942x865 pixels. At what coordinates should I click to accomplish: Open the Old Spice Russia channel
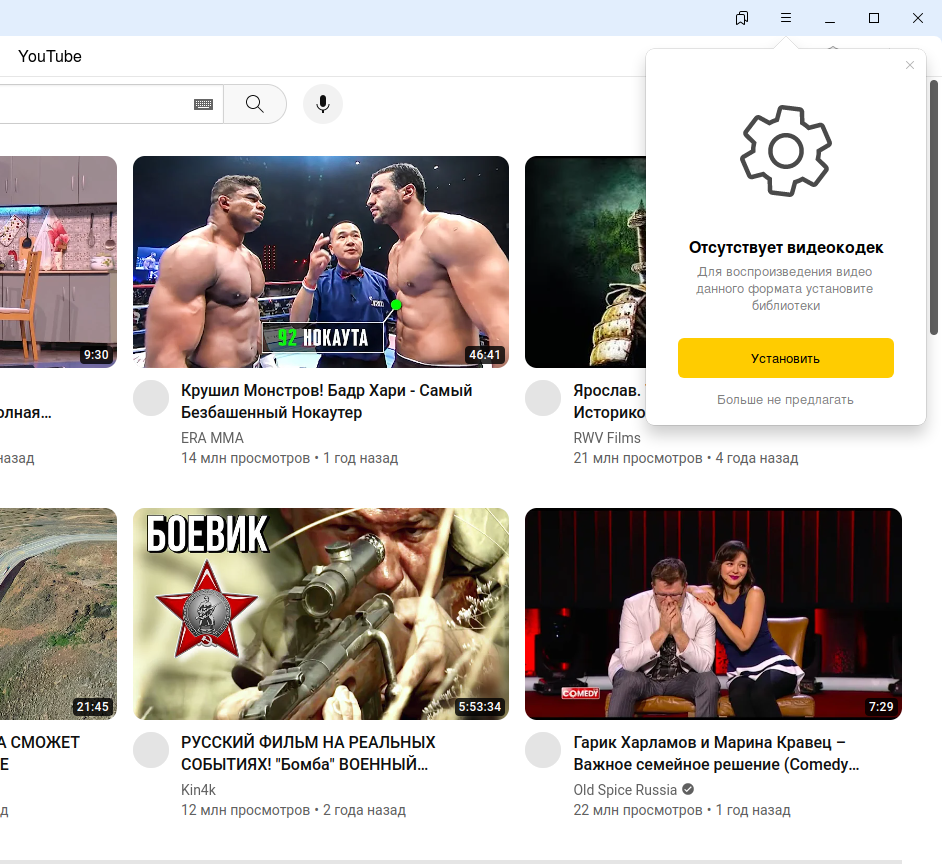[625, 790]
